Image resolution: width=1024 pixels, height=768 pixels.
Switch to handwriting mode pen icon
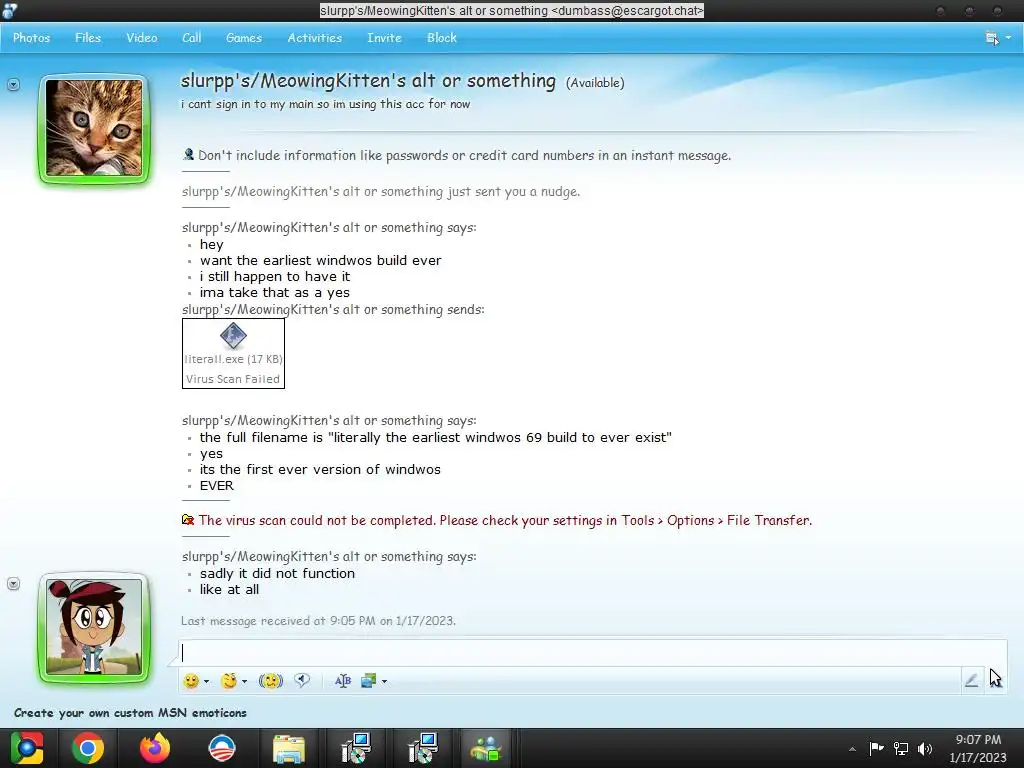pos(971,680)
